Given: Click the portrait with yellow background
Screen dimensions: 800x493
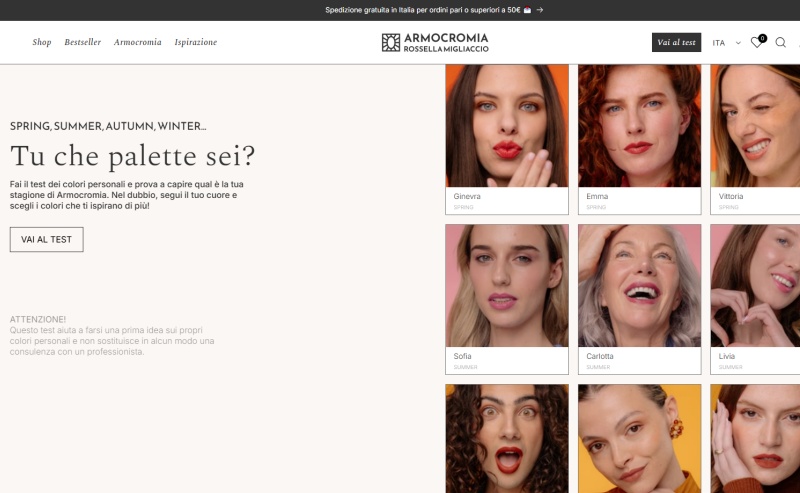Looking at the screenshot, I should (639, 438).
